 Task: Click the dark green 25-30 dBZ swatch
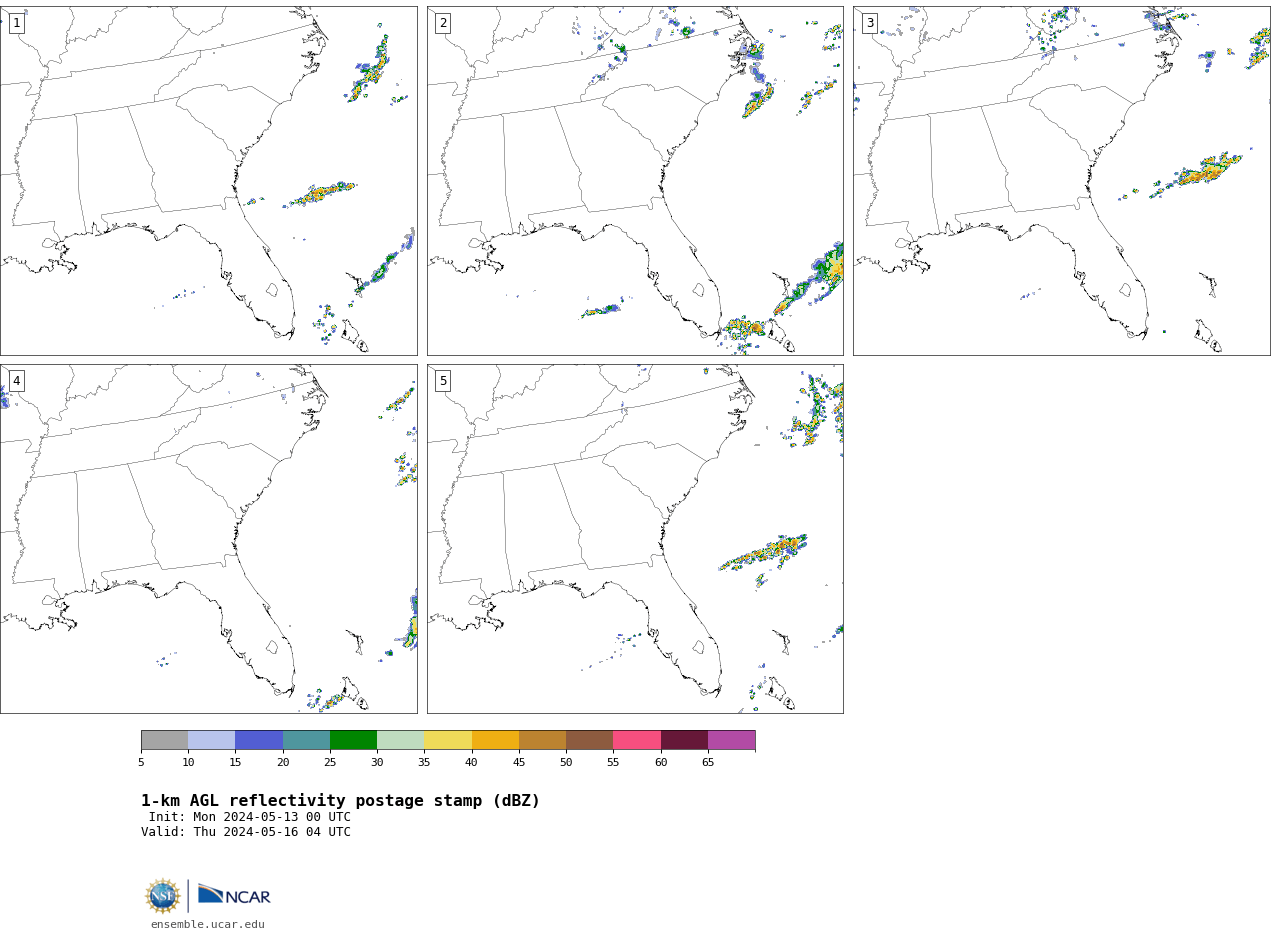(353, 740)
